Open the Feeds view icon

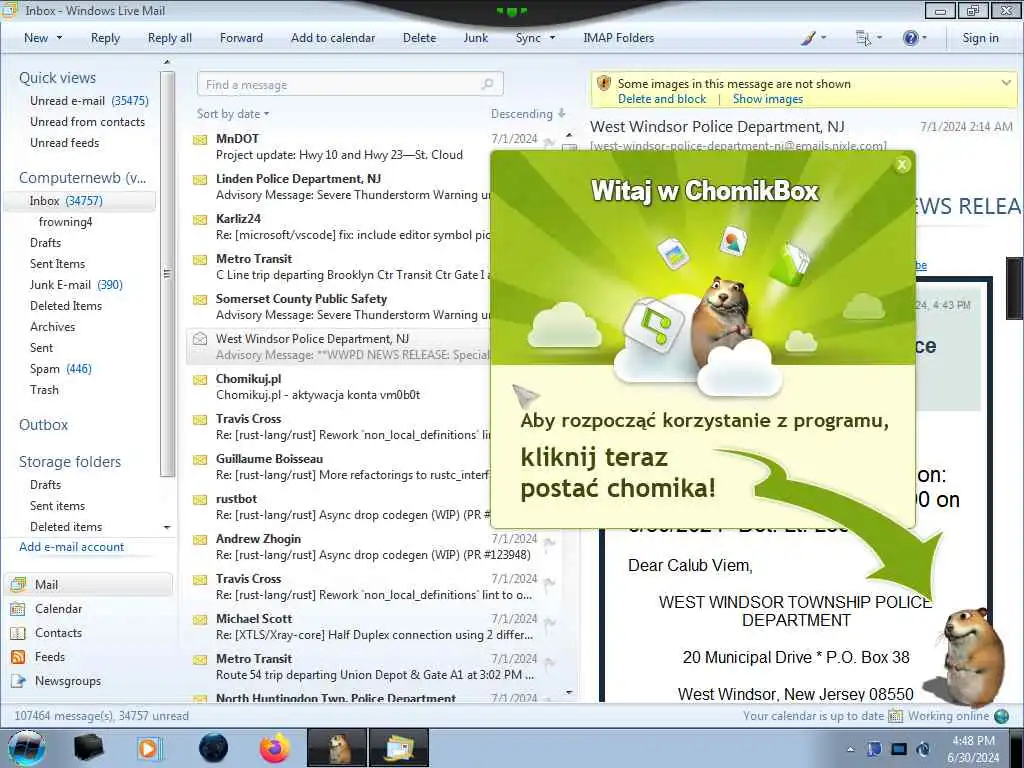[x=18, y=657]
